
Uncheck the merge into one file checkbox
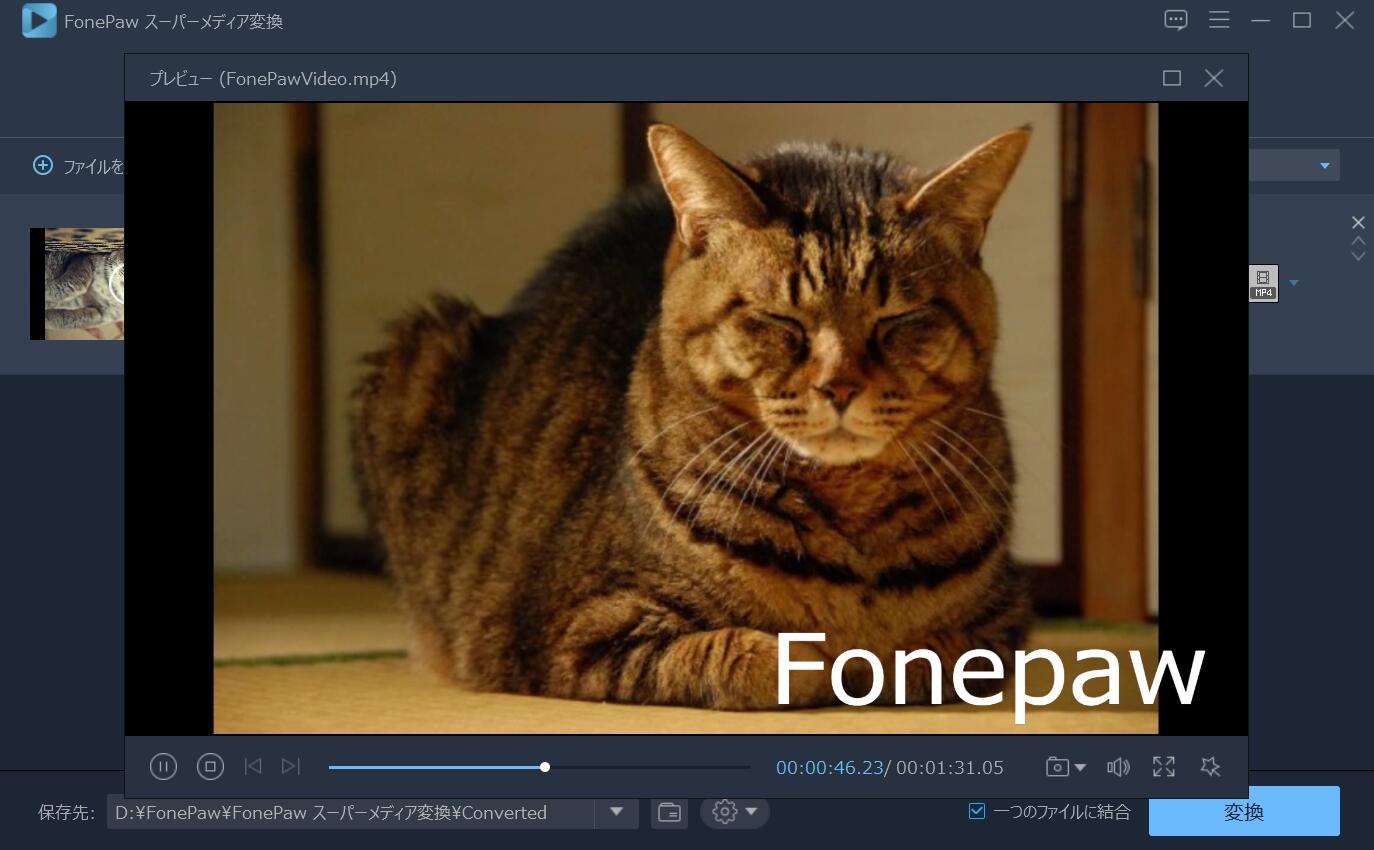(977, 811)
